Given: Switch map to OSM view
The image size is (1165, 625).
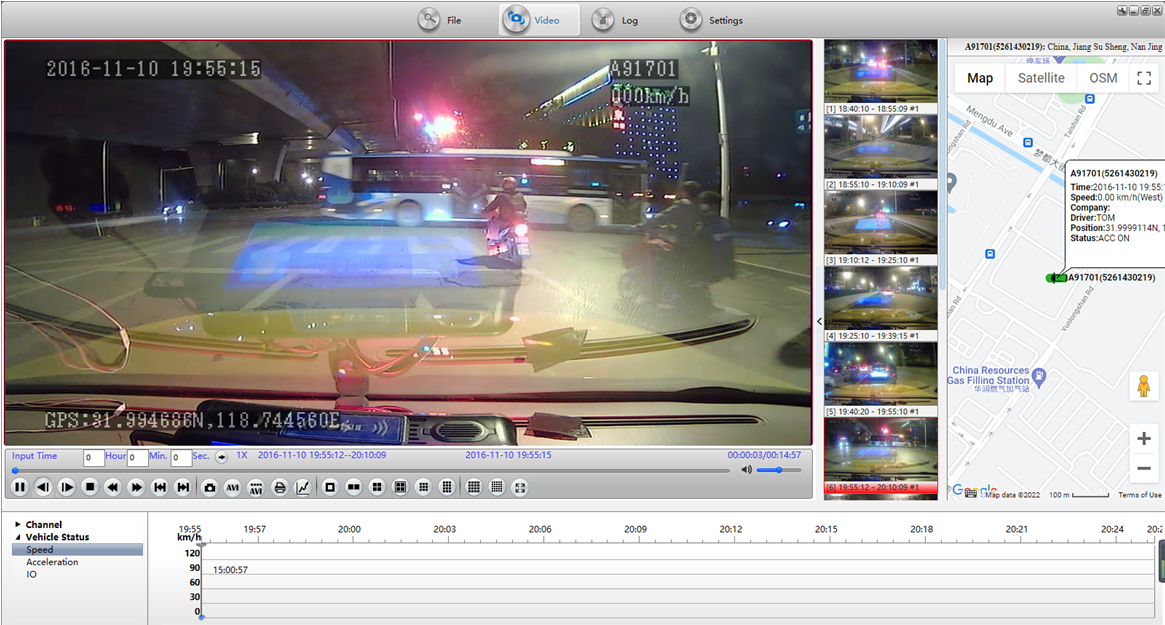Looking at the screenshot, I should [x=1103, y=78].
